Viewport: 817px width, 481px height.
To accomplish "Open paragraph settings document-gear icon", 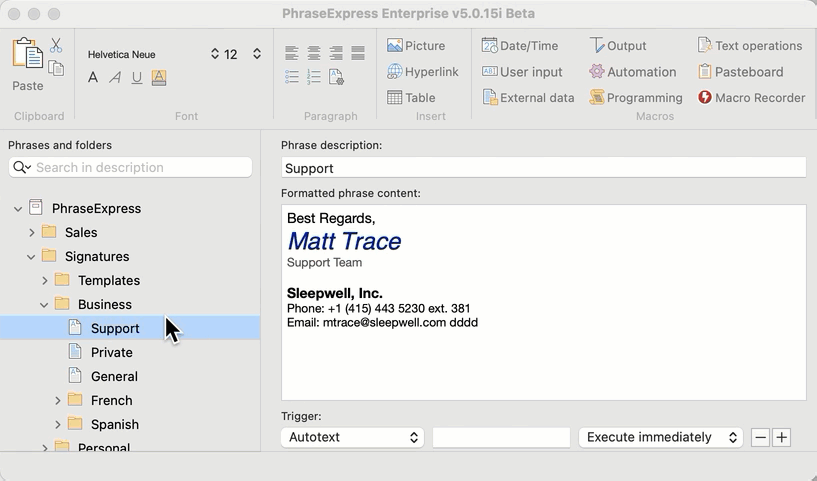I will pyautogui.click(x=336, y=77).
